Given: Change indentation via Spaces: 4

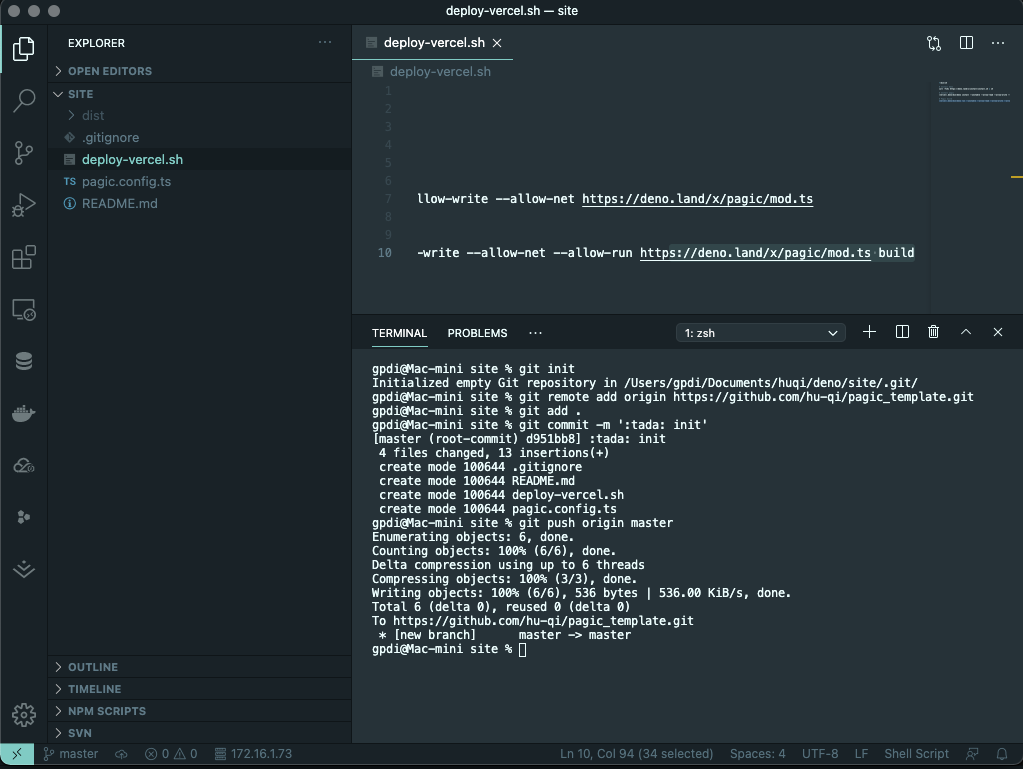Looking at the screenshot, I should tap(757, 753).
